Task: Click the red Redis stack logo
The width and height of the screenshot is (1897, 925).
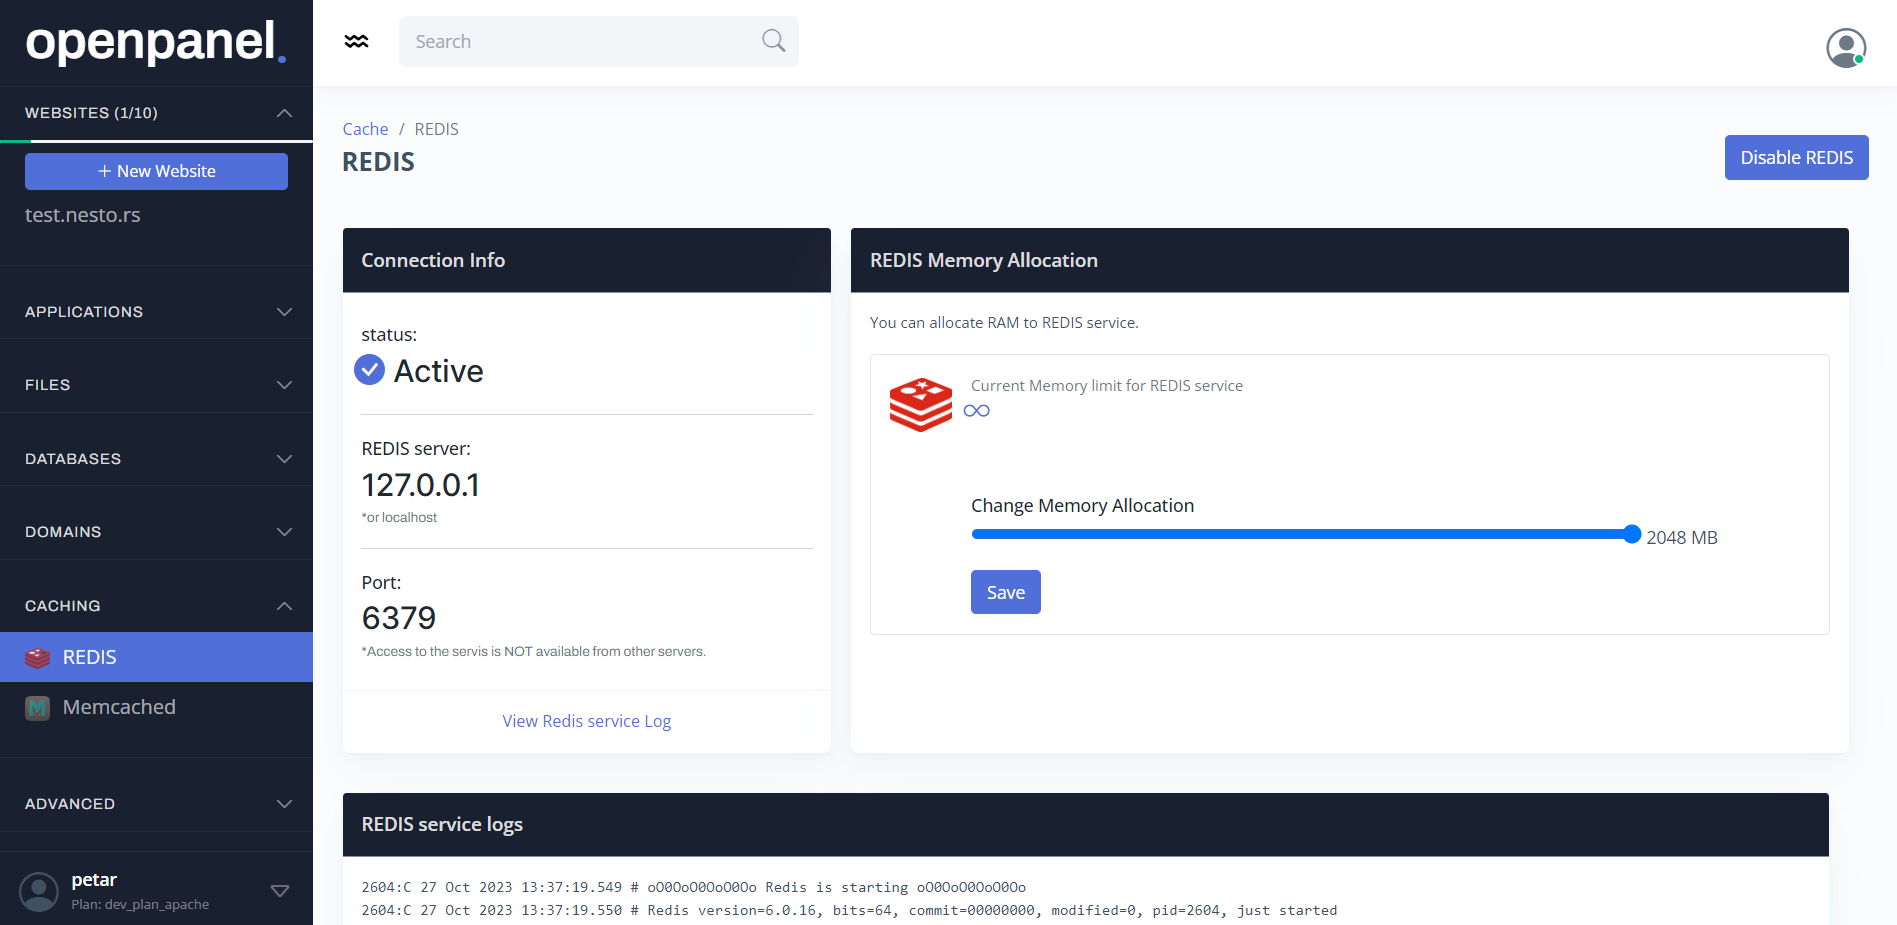Action: (920, 405)
